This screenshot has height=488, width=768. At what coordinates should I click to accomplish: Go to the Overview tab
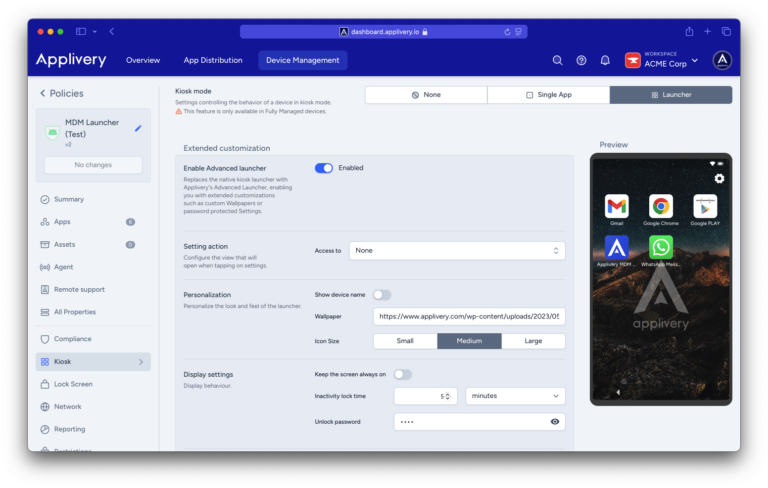coord(143,60)
